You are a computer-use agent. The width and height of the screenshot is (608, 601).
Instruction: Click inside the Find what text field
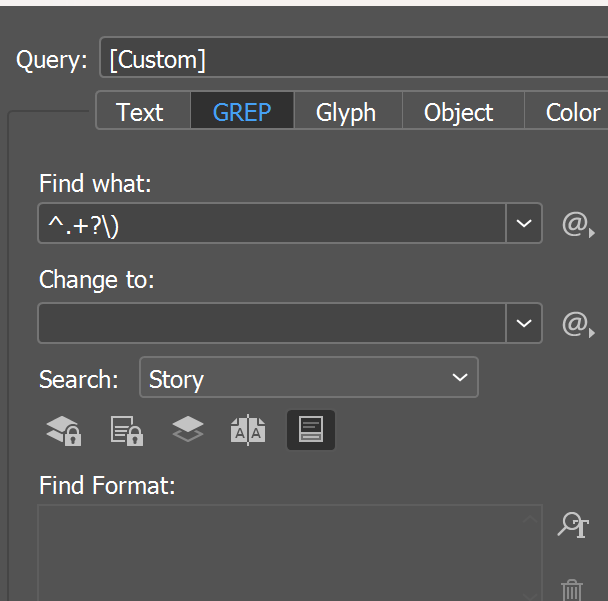coord(272,224)
